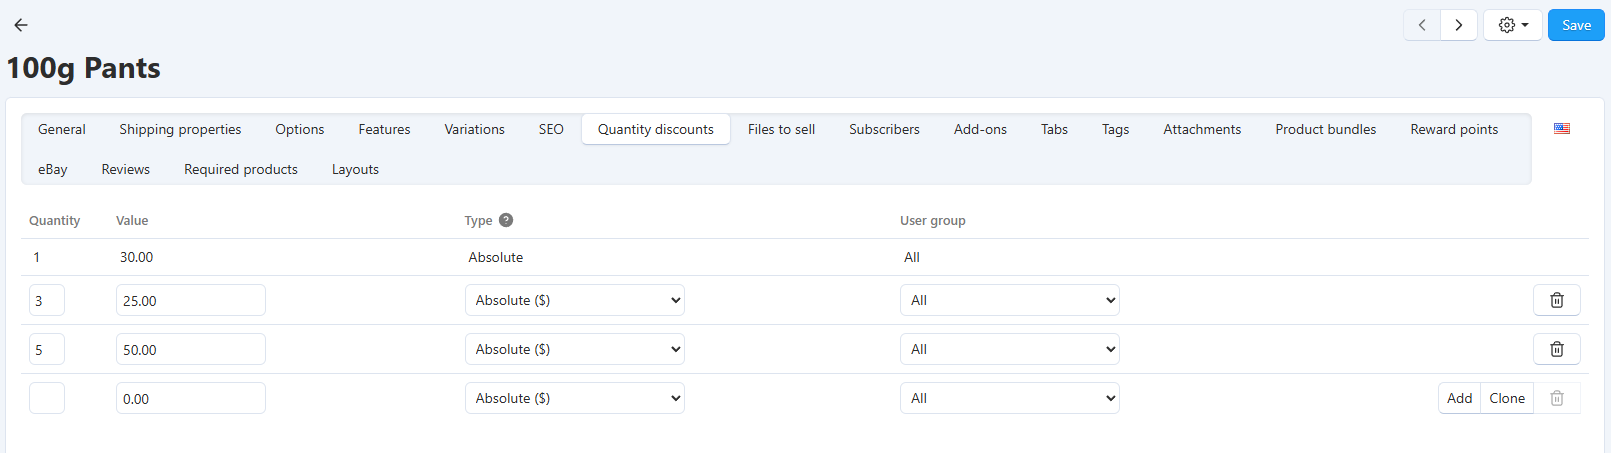
Task: Delete the quantity 3 discount row
Action: coord(1557,300)
